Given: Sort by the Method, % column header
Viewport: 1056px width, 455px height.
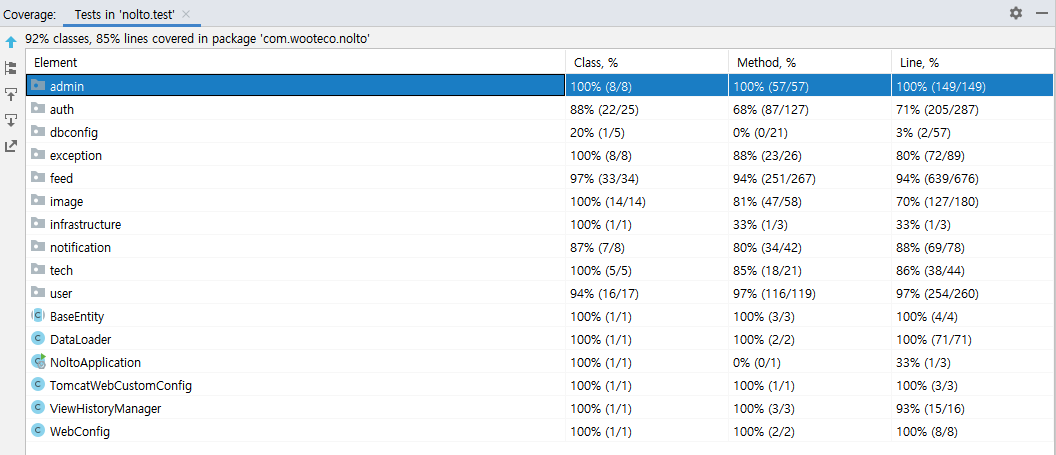Looking at the screenshot, I should (766, 62).
